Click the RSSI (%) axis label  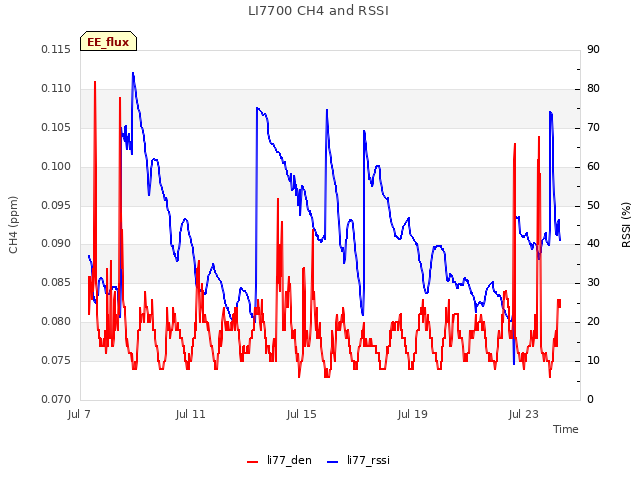click(x=626, y=225)
